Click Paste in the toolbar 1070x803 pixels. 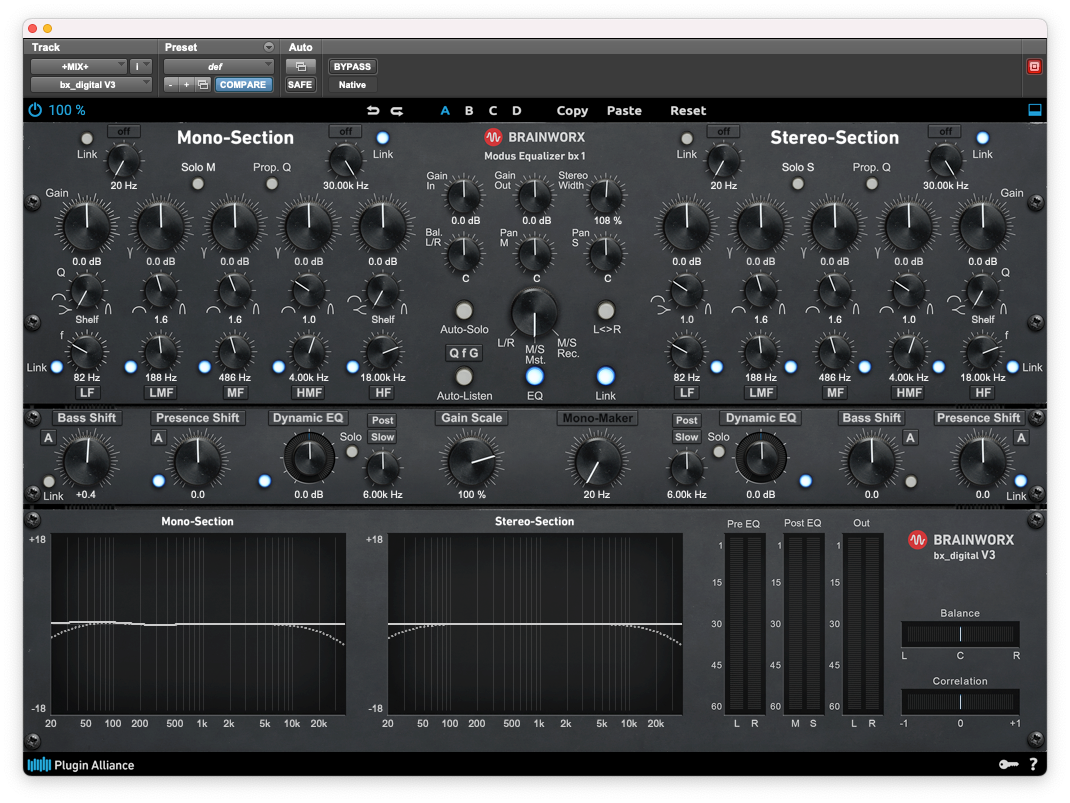624,111
